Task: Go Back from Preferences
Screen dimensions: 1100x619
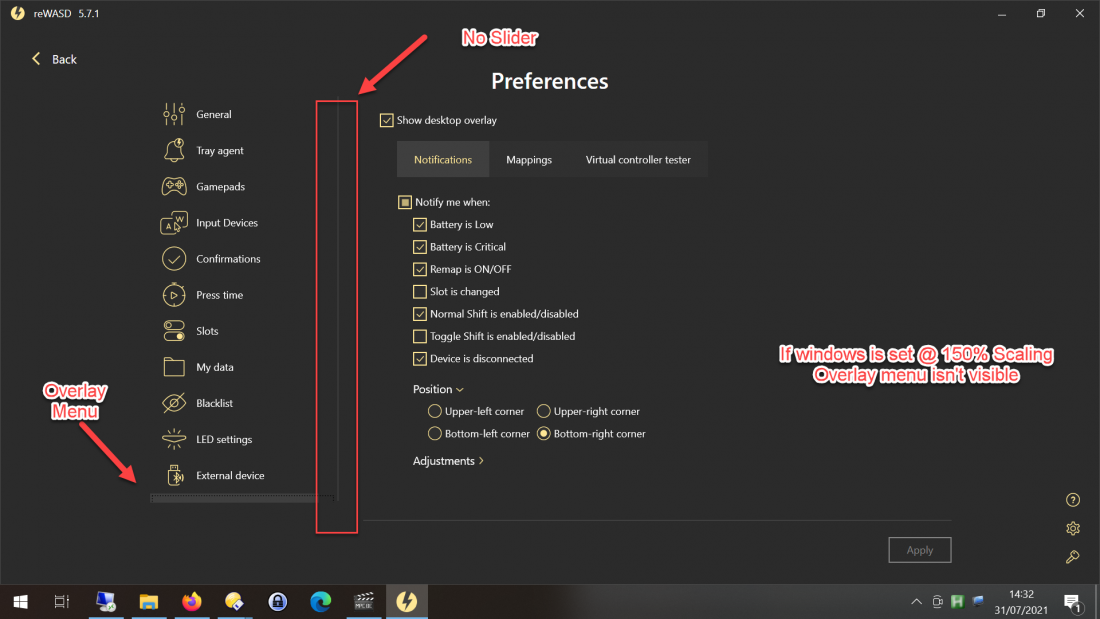Action: (54, 59)
